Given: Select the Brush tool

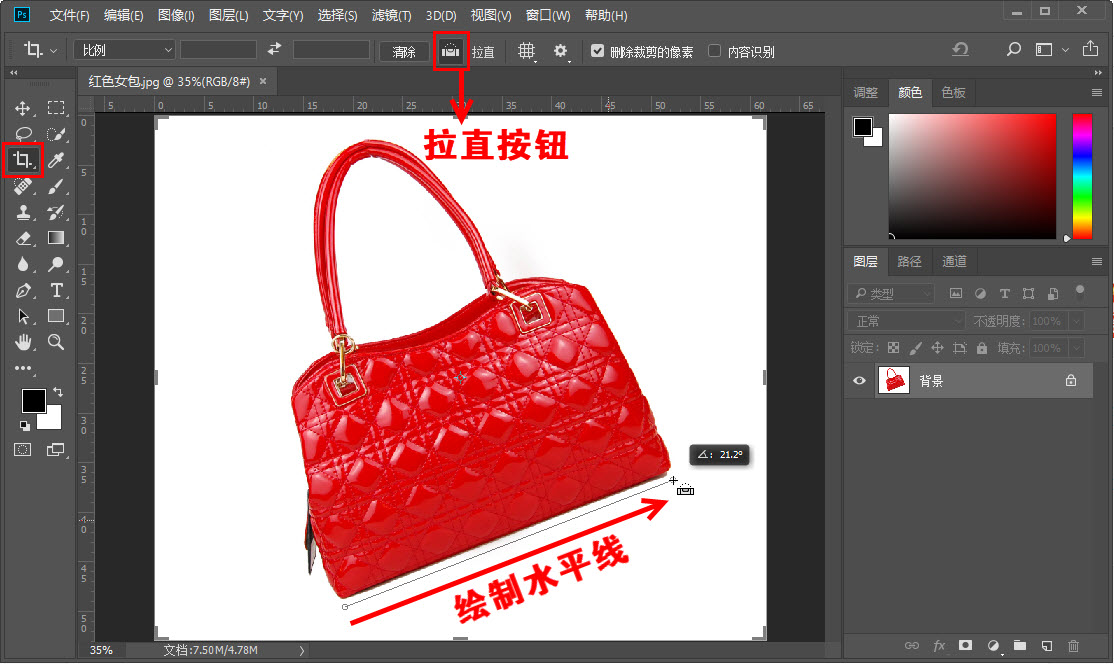Looking at the screenshot, I should pyautogui.click(x=56, y=186).
